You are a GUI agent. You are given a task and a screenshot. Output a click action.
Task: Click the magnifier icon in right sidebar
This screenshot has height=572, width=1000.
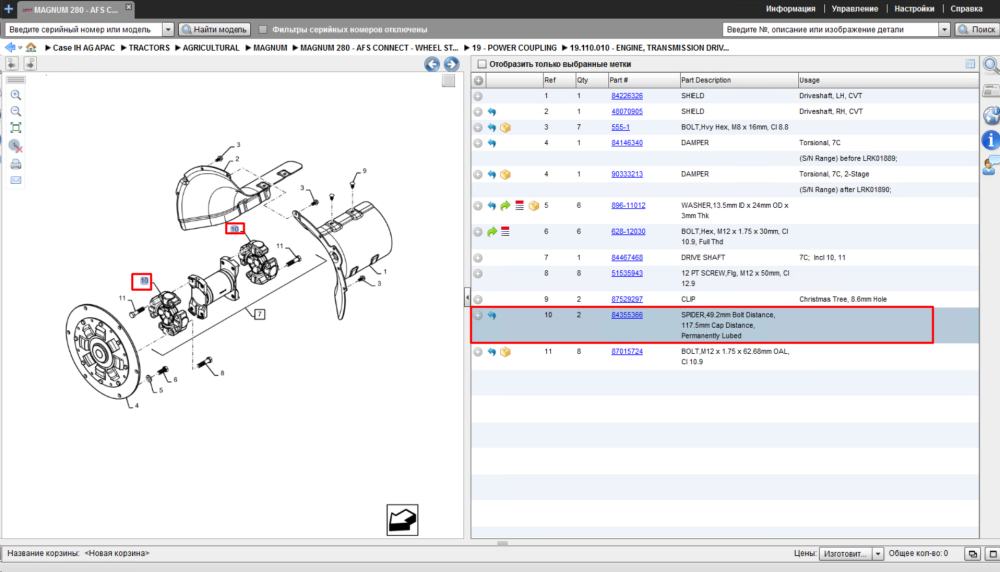(x=990, y=65)
